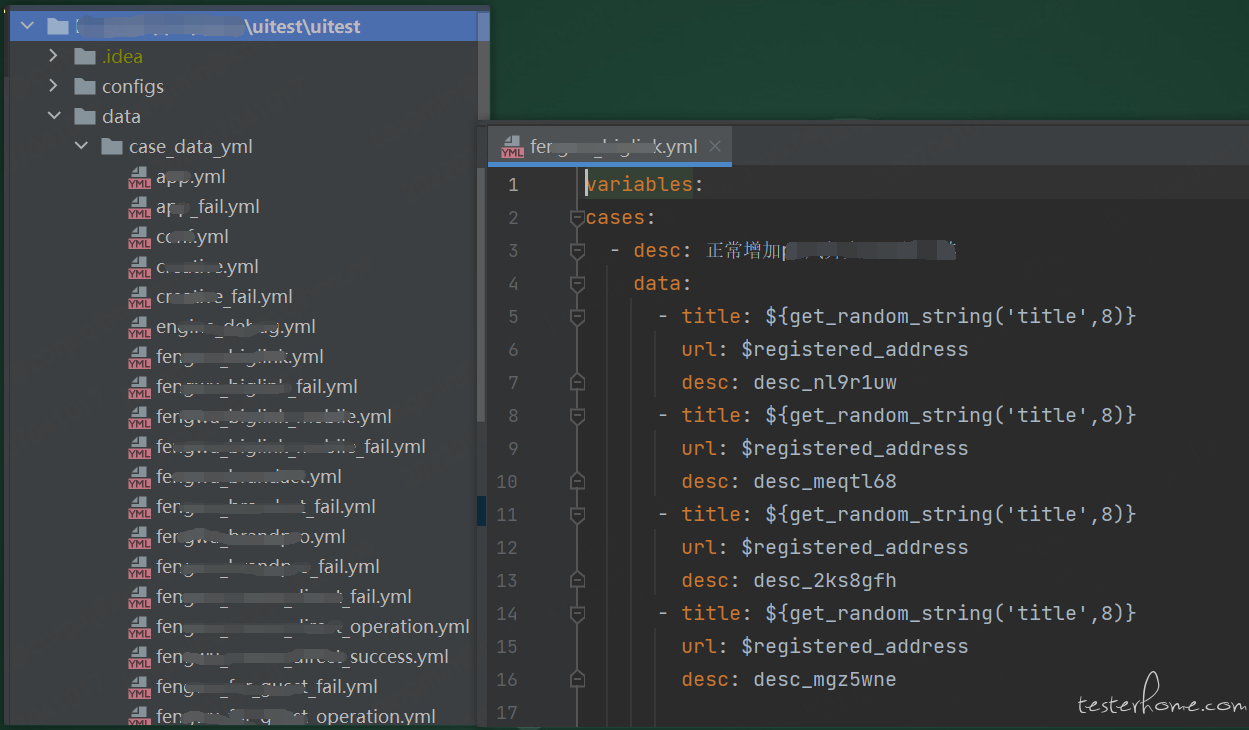Click get_random_string call on line 14
The height and width of the screenshot is (730, 1249).
(x=950, y=613)
